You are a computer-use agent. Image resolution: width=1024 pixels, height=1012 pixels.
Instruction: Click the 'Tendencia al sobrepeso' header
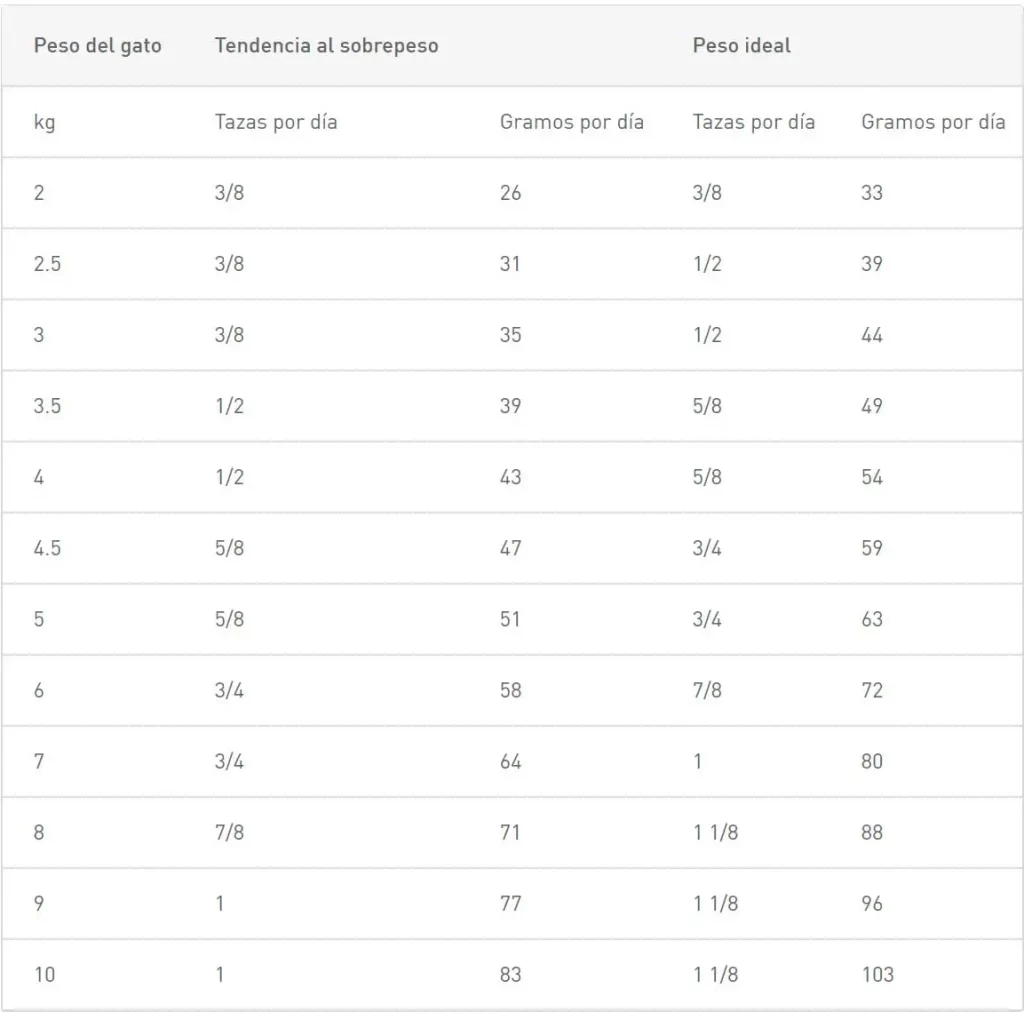pos(326,46)
